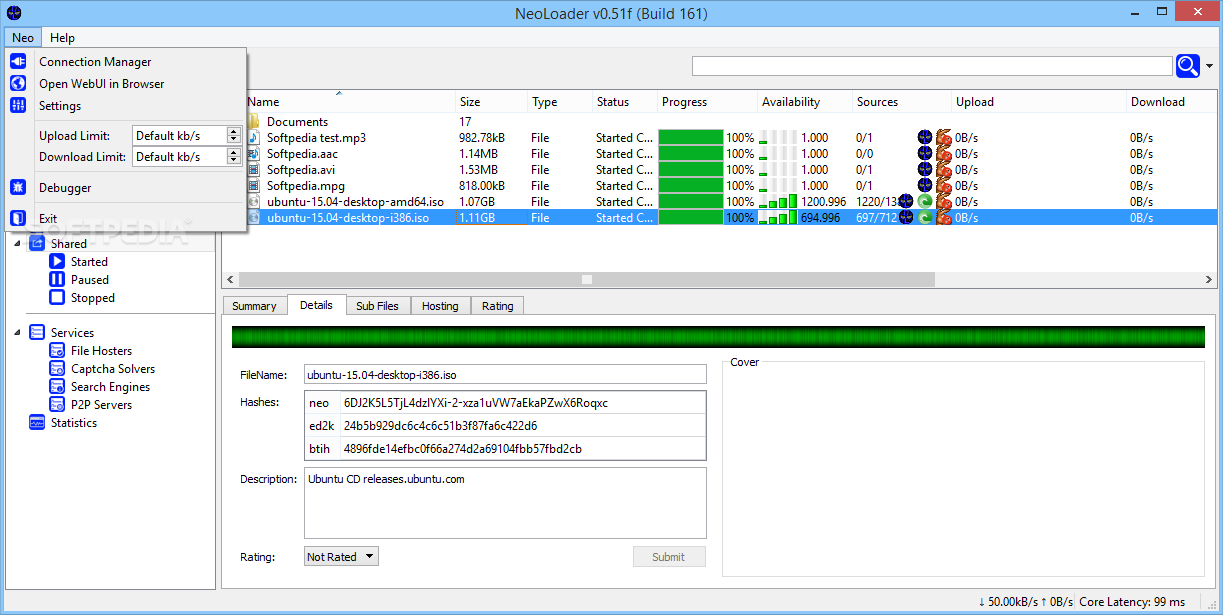The width and height of the screenshot is (1223, 615).
Task: Click the Softpedia.aac progress bar
Action: click(691, 154)
